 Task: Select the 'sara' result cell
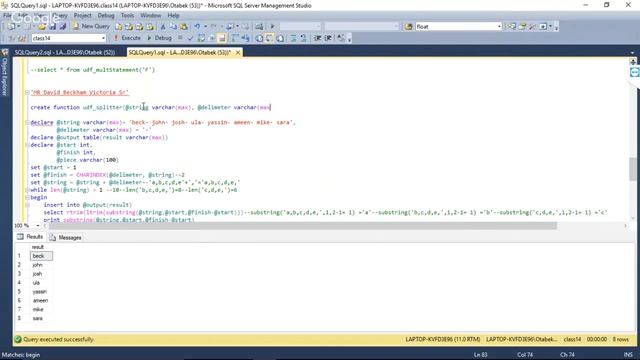coord(41,318)
